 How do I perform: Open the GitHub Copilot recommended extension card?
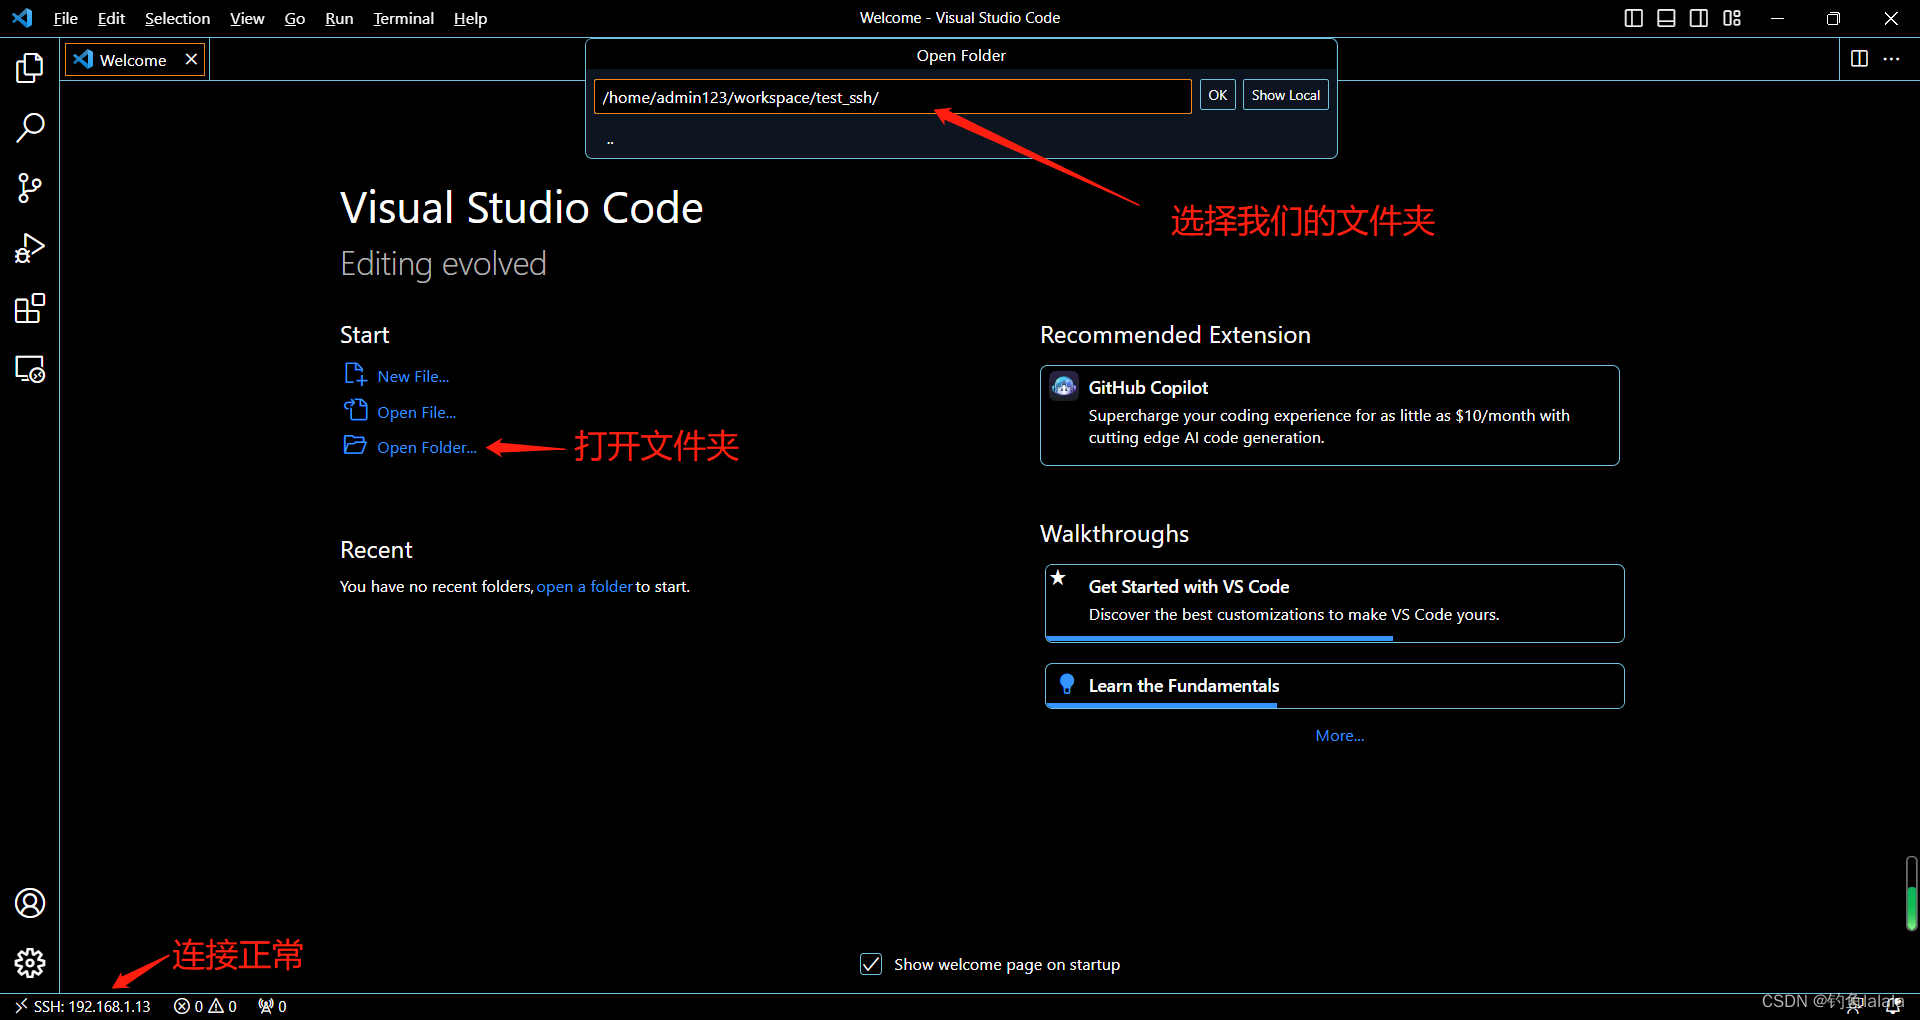(x=1329, y=415)
